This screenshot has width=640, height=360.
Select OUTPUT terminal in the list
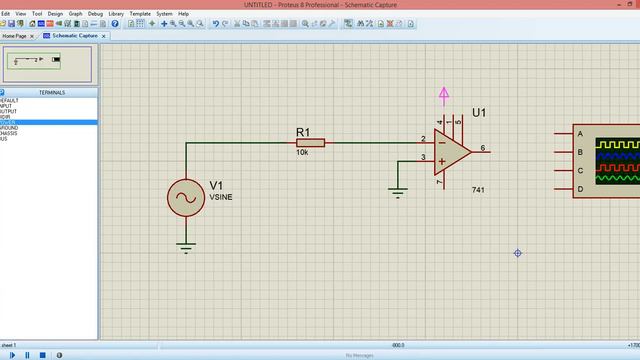pyautogui.click(x=8, y=111)
